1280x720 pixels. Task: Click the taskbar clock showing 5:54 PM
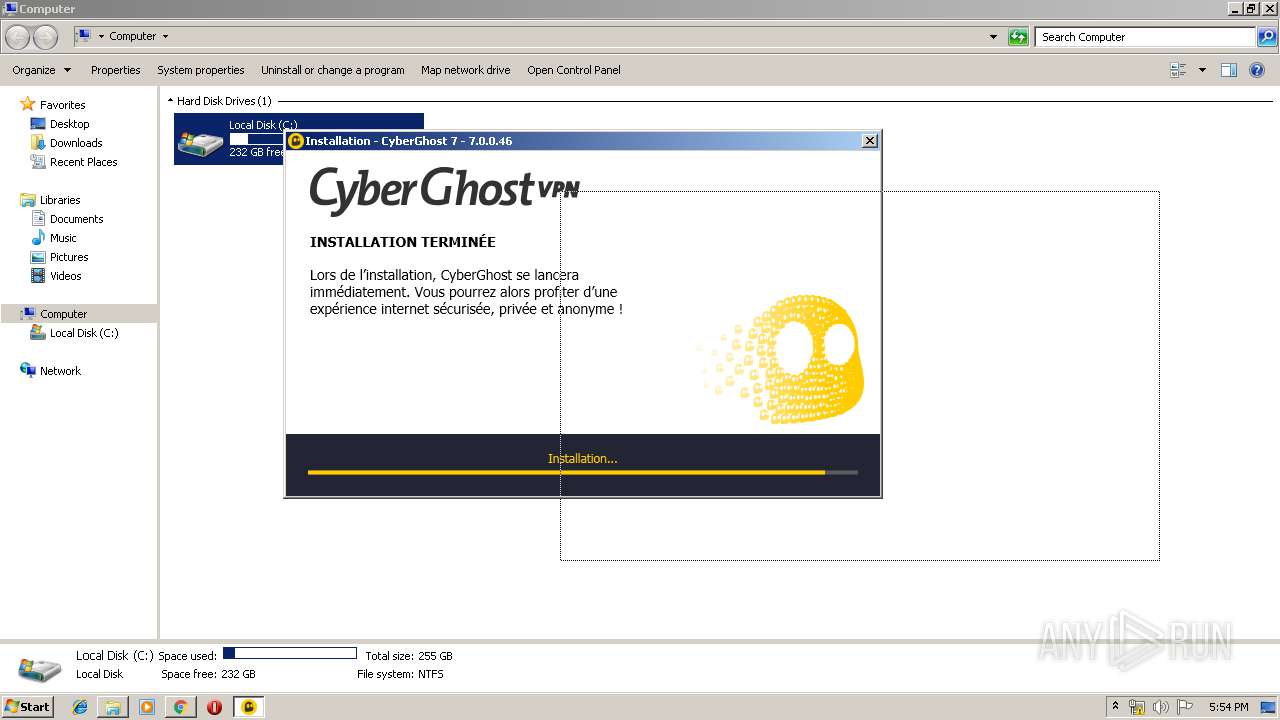pos(1228,707)
